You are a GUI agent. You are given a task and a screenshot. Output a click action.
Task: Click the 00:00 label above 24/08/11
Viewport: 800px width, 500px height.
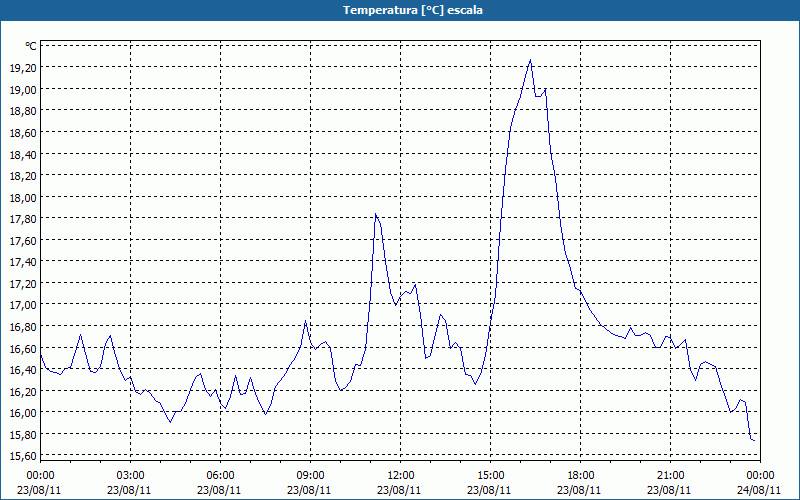760,476
